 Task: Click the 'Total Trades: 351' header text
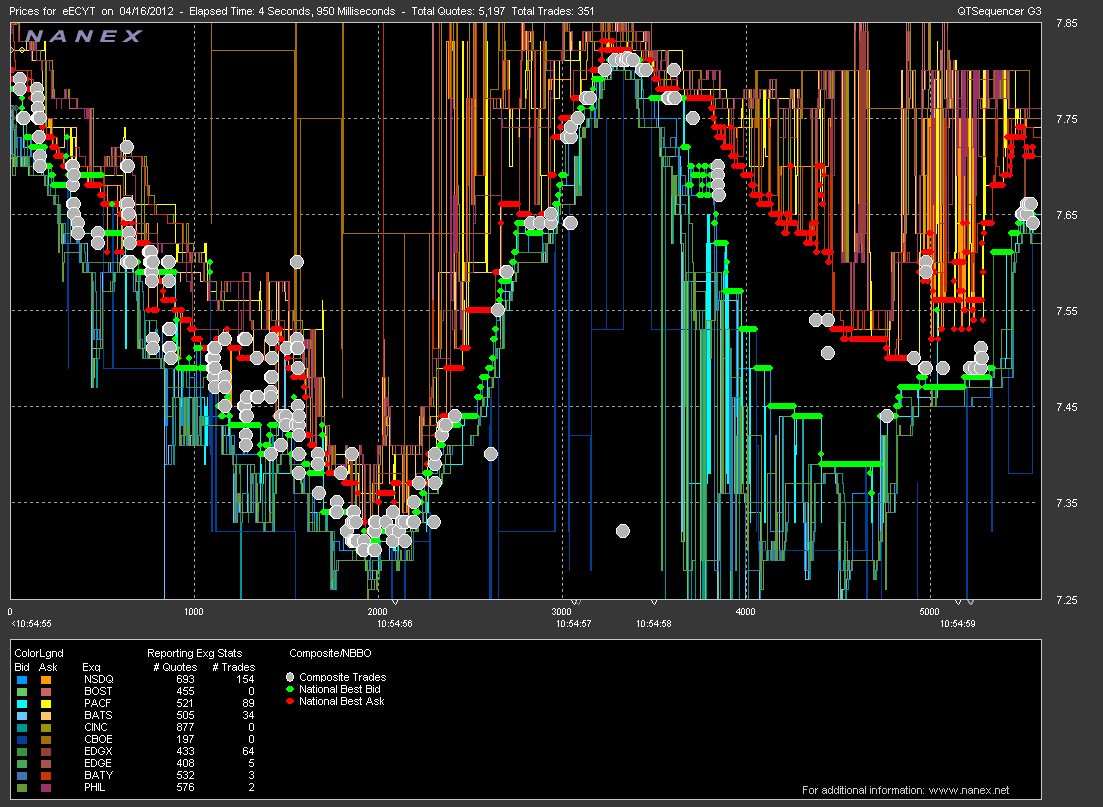pyautogui.click(x=552, y=11)
